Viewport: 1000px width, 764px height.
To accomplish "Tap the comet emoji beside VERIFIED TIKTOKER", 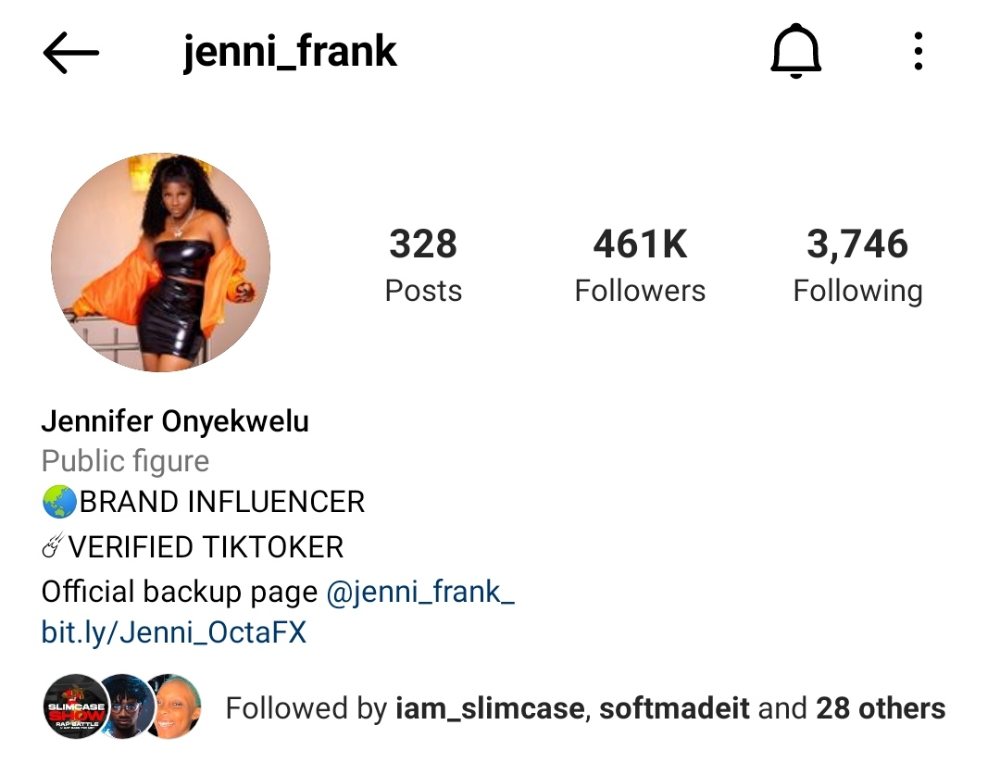I will (x=53, y=546).
